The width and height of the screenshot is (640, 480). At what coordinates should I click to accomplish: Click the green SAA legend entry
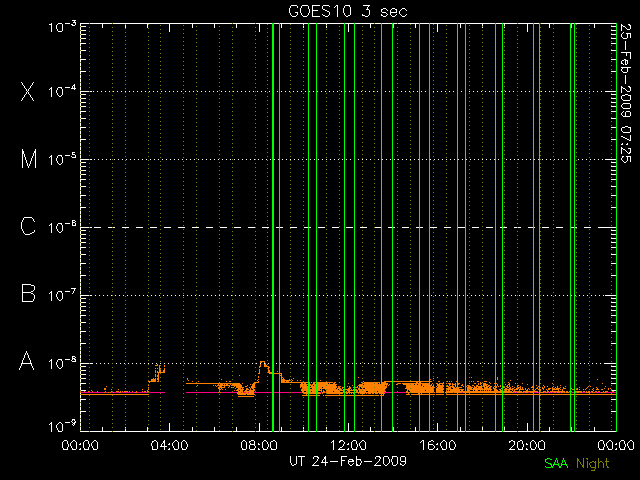556,463
